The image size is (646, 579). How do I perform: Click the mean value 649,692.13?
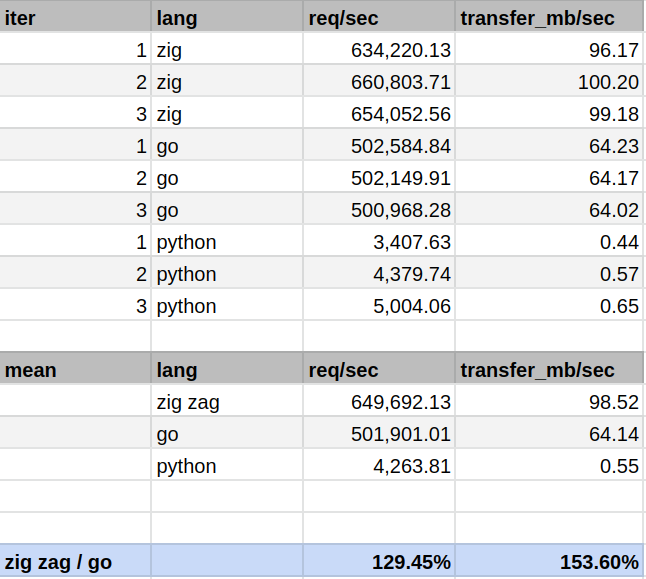click(378, 402)
